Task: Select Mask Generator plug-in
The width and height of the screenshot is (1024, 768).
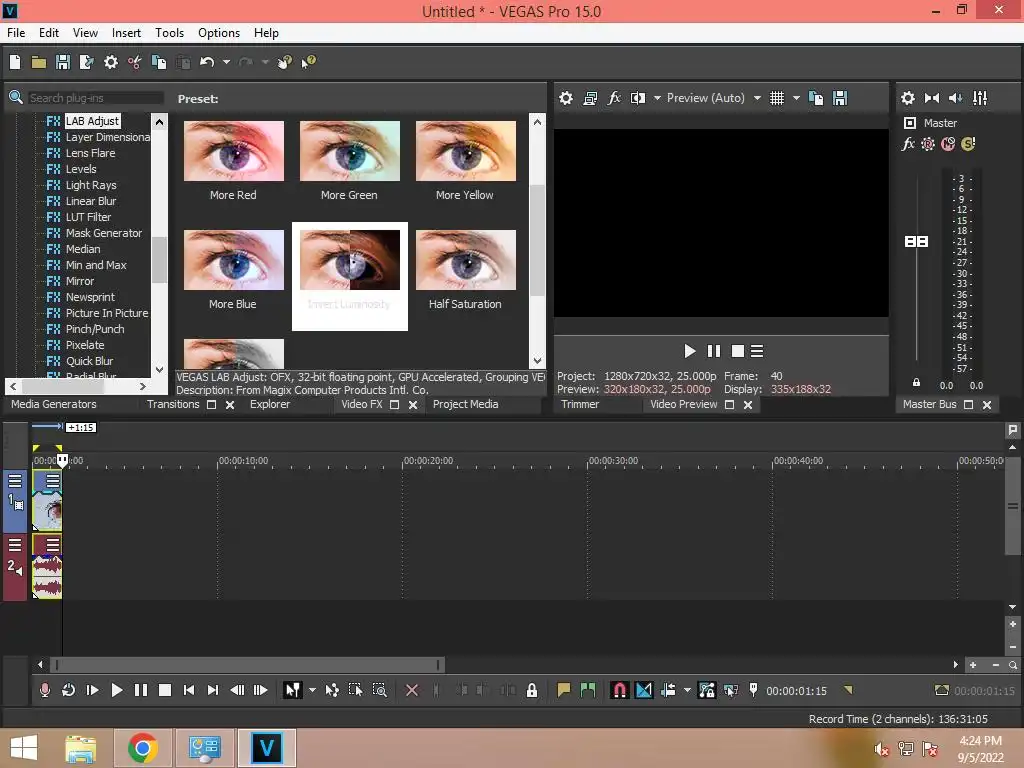Action: point(104,233)
